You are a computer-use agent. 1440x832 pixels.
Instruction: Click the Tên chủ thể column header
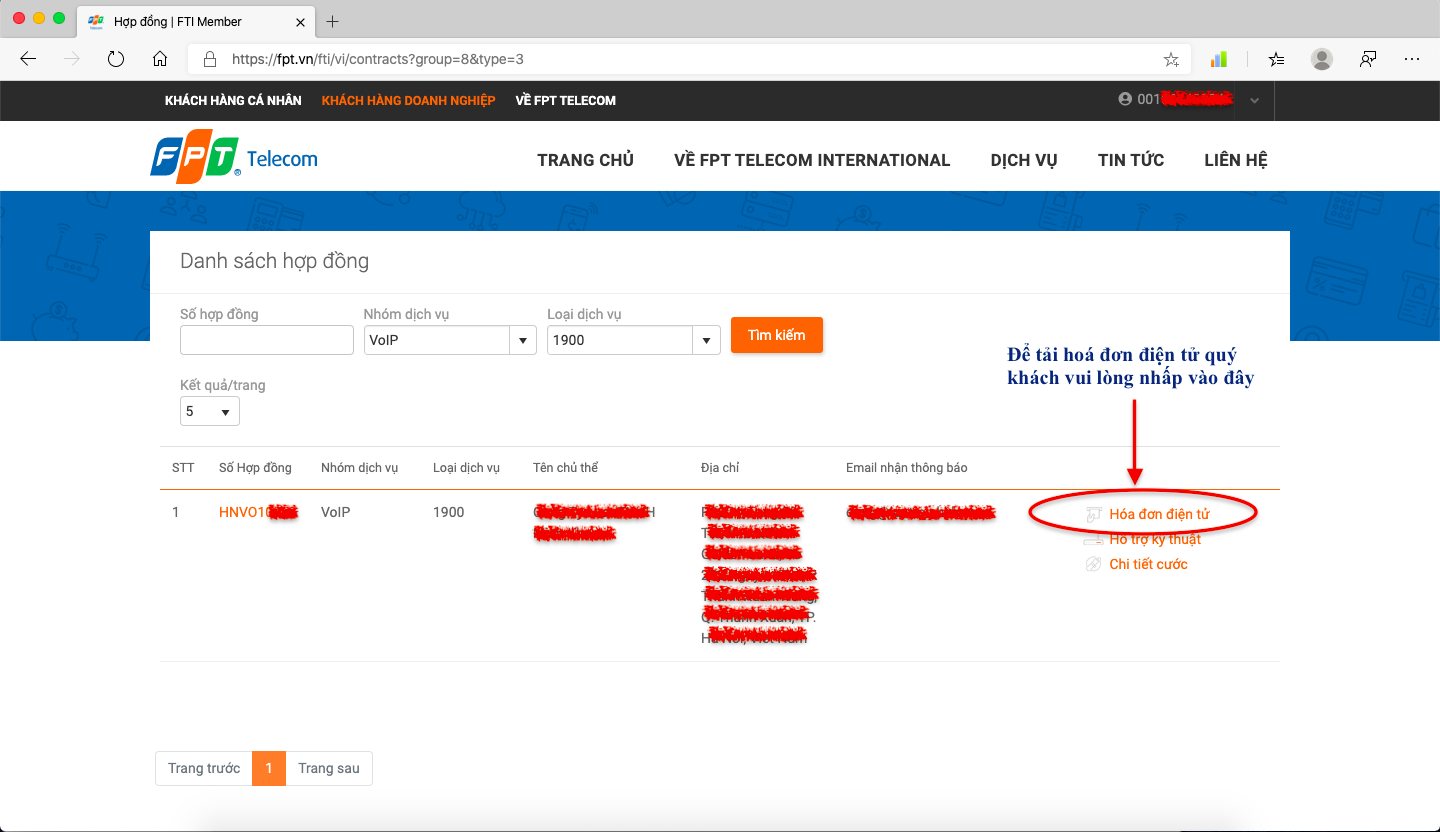click(x=566, y=468)
